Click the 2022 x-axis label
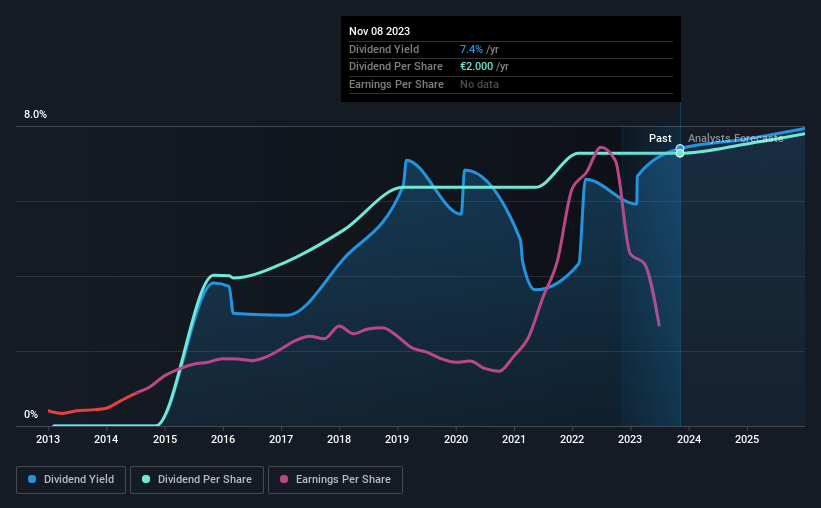 point(572,439)
